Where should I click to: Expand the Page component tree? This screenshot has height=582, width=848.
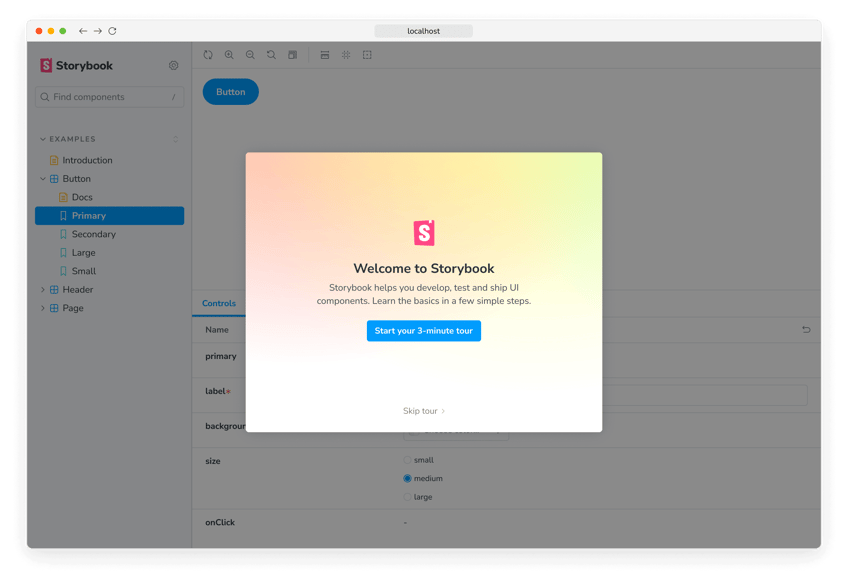[x=43, y=308]
